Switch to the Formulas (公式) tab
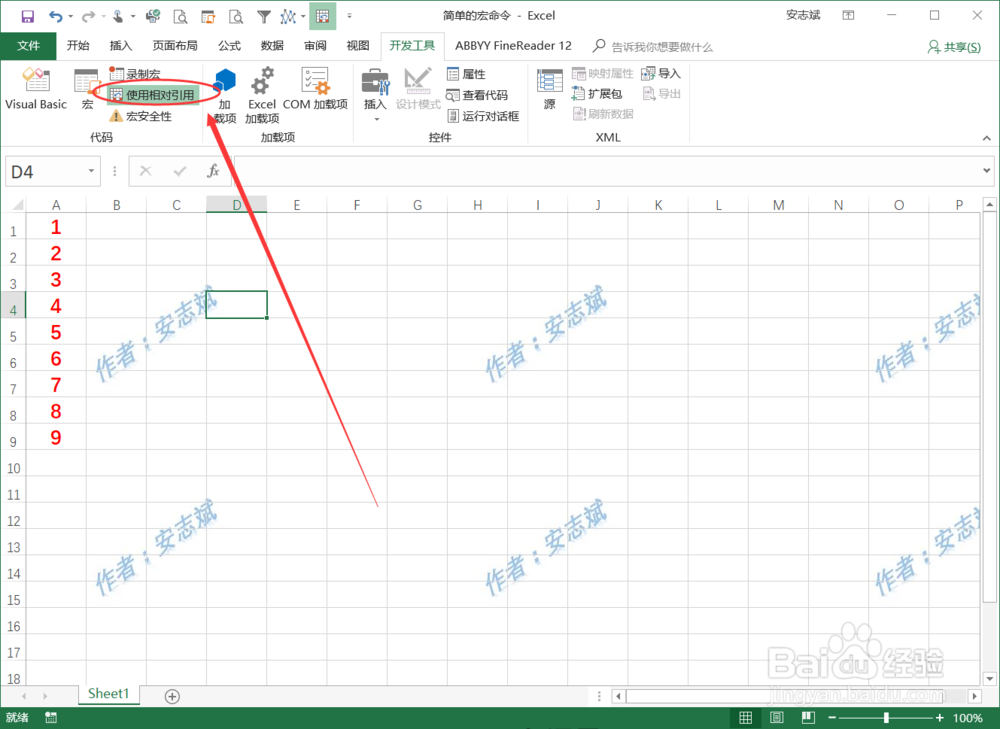The height and width of the screenshot is (729, 1000). pyautogui.click(x=229, y=46)
